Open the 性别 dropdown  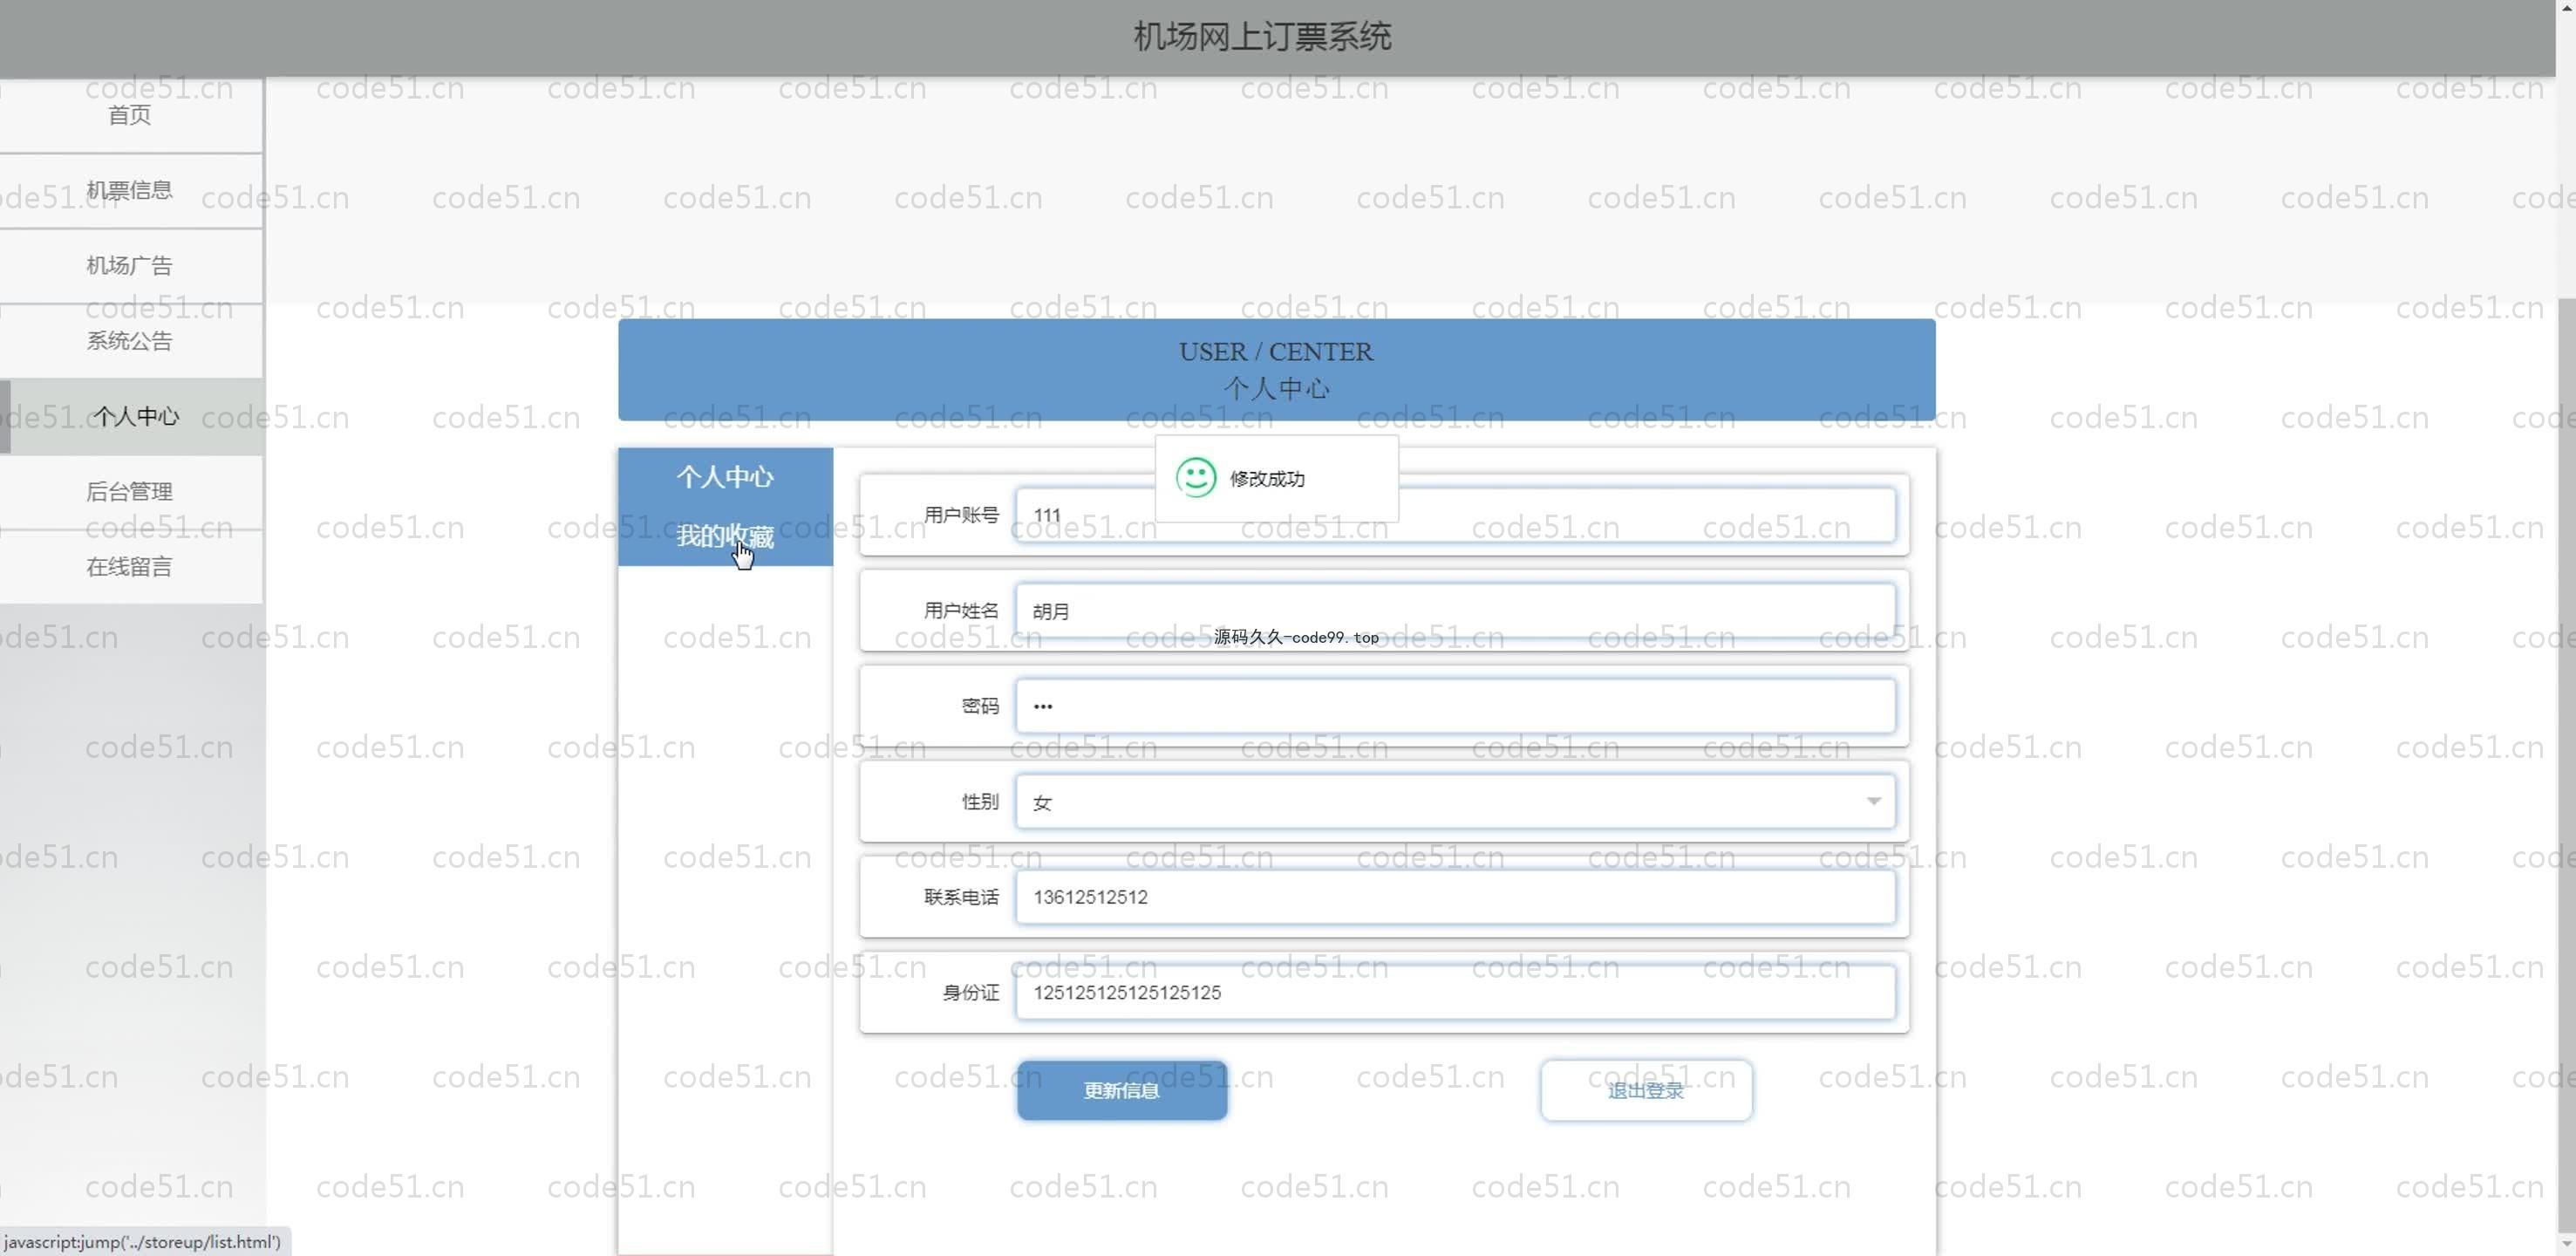coord(1455,802)
